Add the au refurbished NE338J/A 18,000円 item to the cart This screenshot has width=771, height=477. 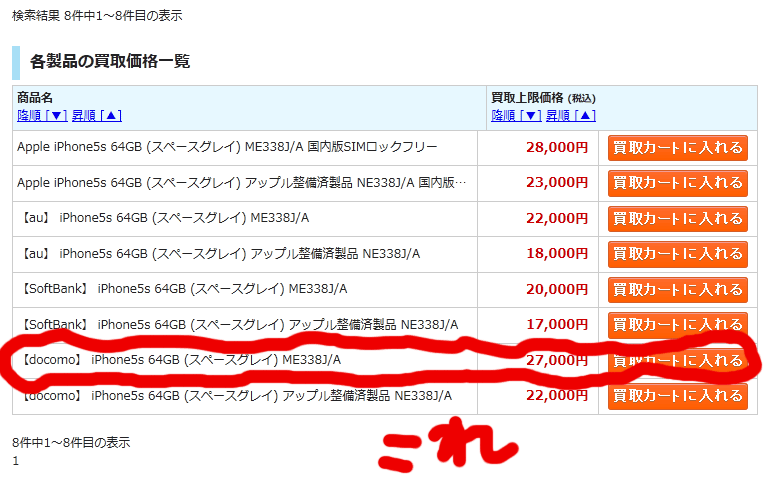678,254
